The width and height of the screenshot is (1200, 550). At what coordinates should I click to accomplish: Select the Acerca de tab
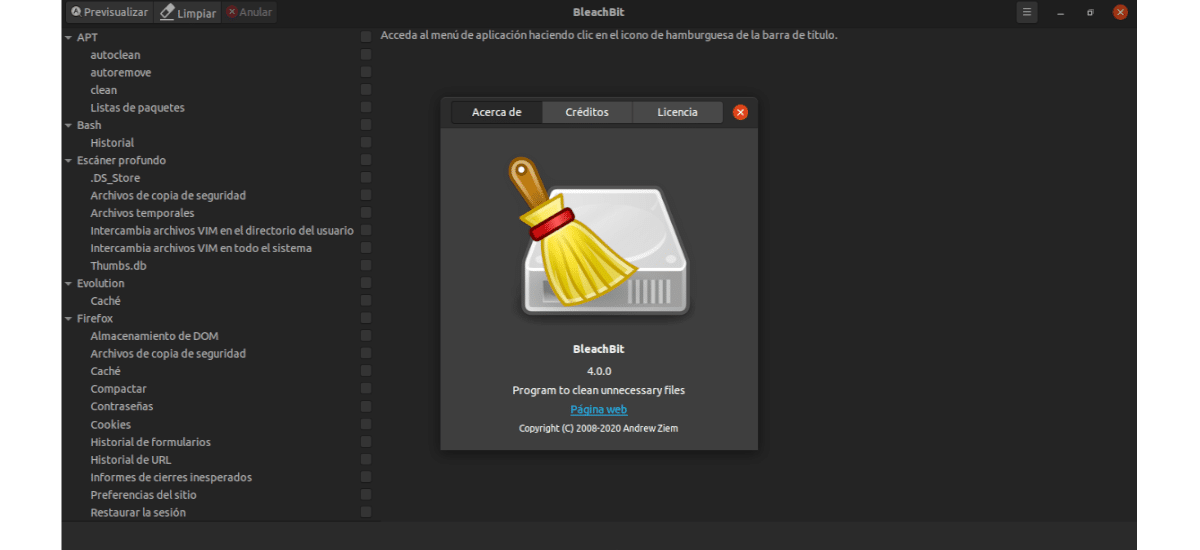point(497,112)
